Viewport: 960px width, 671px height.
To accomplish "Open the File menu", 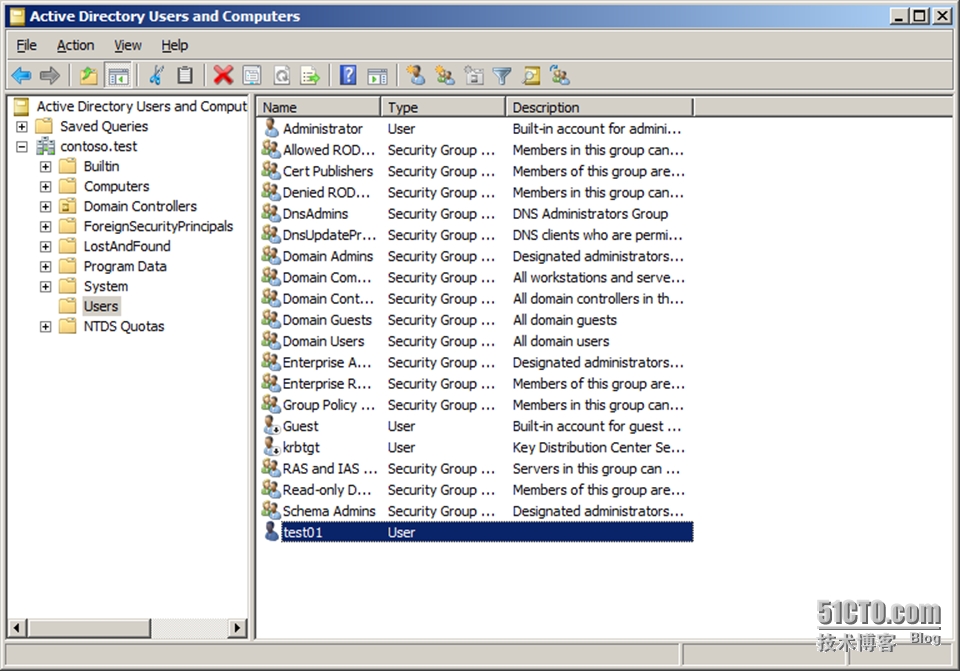I will [26, 45].
